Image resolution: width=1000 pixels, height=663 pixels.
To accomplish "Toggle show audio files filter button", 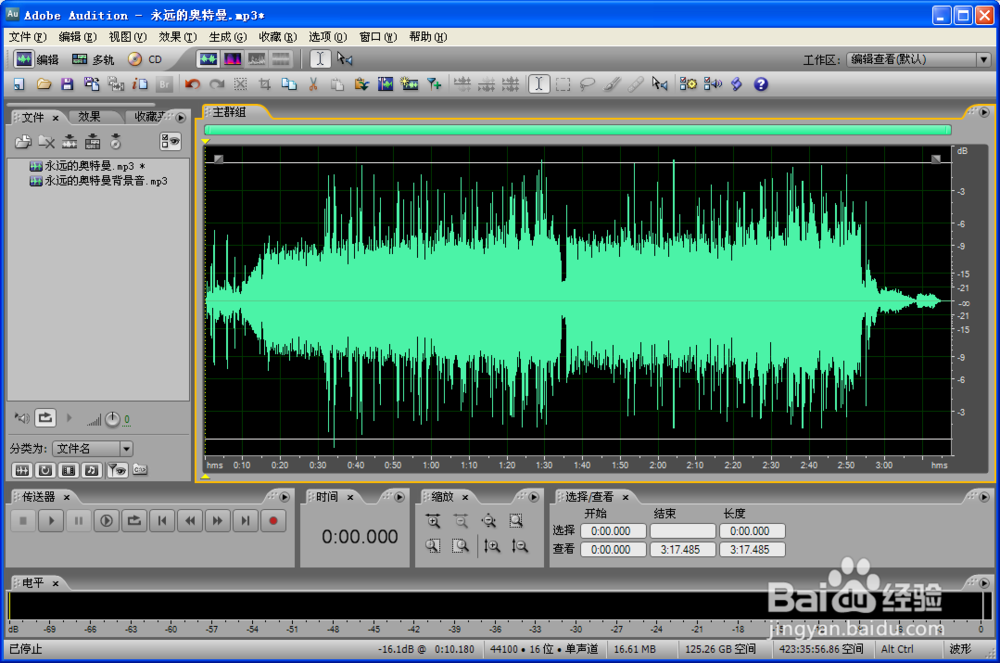I will [x=22, y=470].
